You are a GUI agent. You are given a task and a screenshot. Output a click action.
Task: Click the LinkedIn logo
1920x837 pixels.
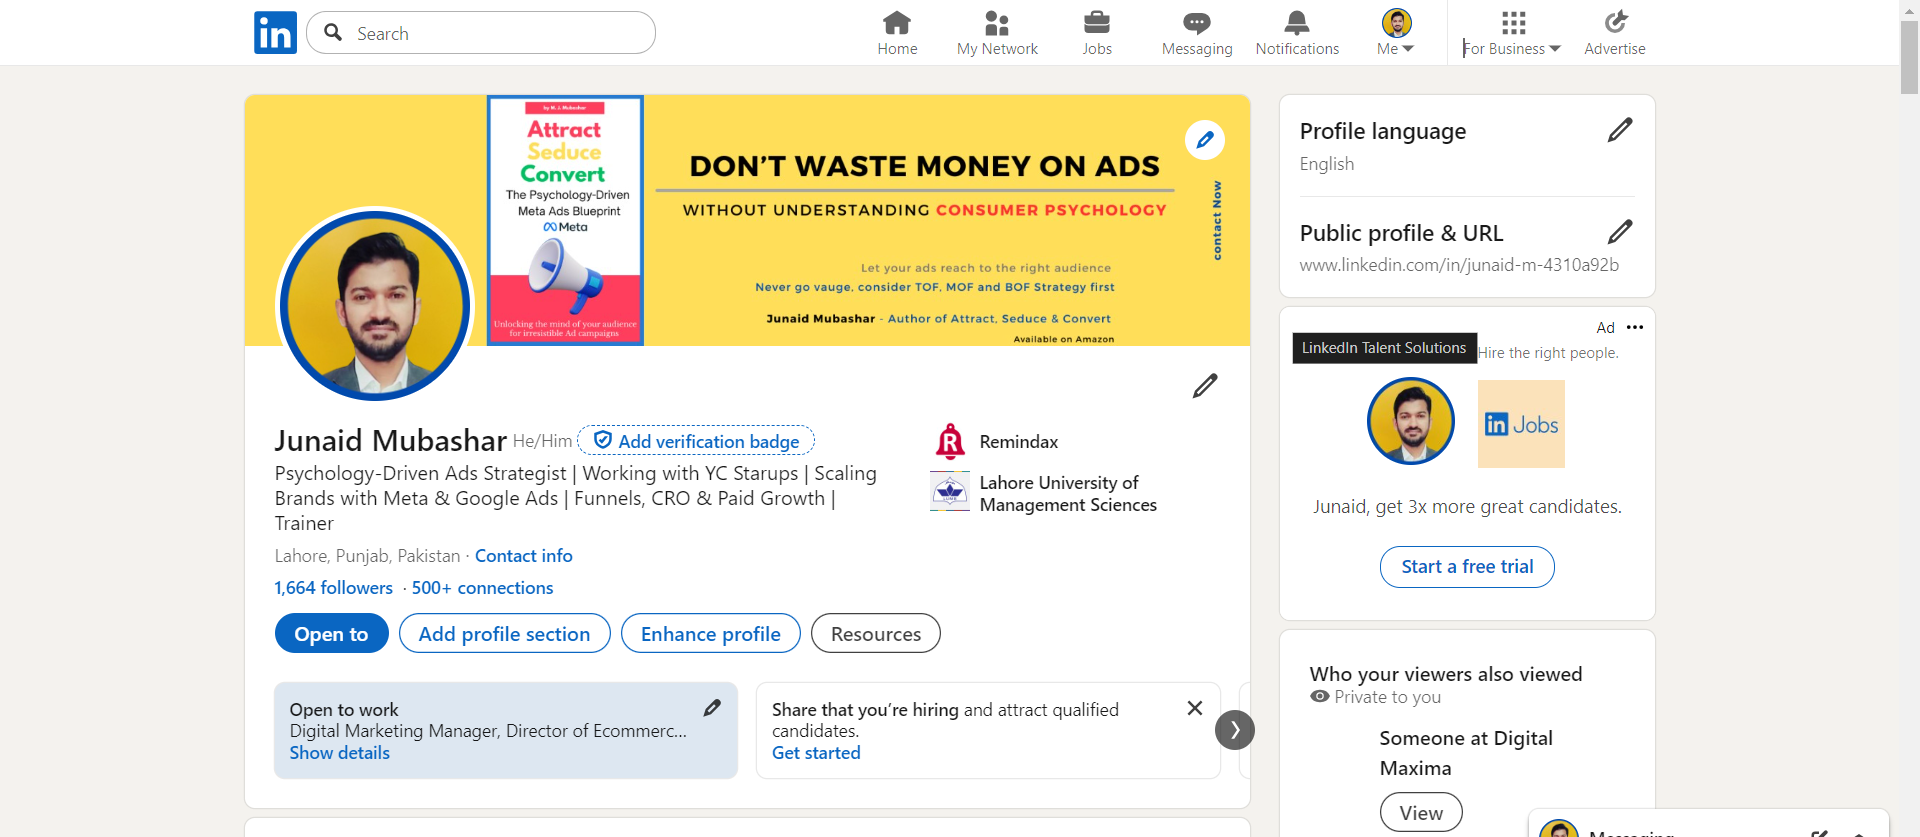click(x=275, y=33)
